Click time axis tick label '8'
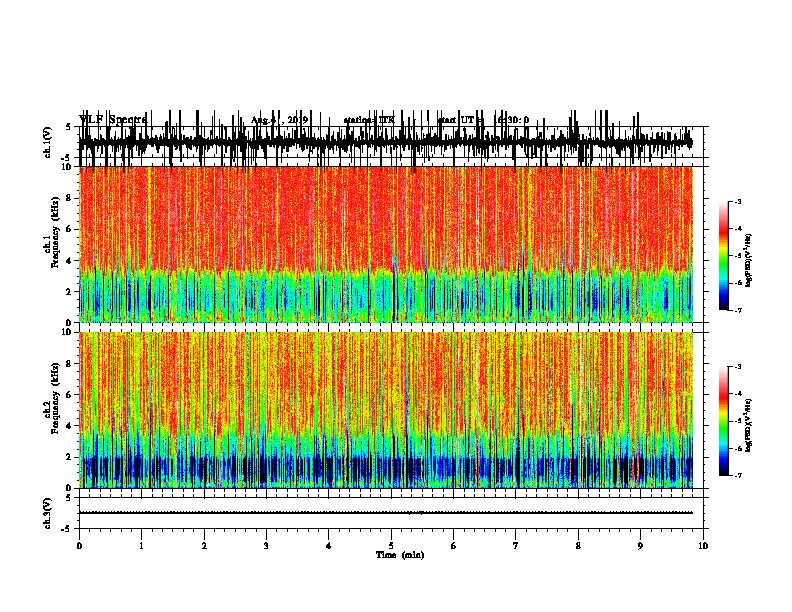The image size is (792, 612). pyautogui.click(x=578, y=546)
